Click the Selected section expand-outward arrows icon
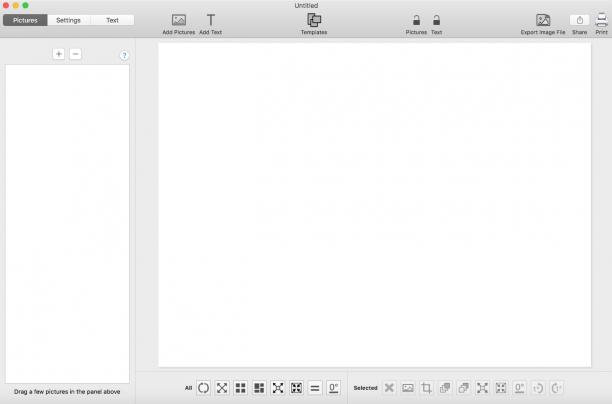The image size is (612, 404). tap(482, 388)
